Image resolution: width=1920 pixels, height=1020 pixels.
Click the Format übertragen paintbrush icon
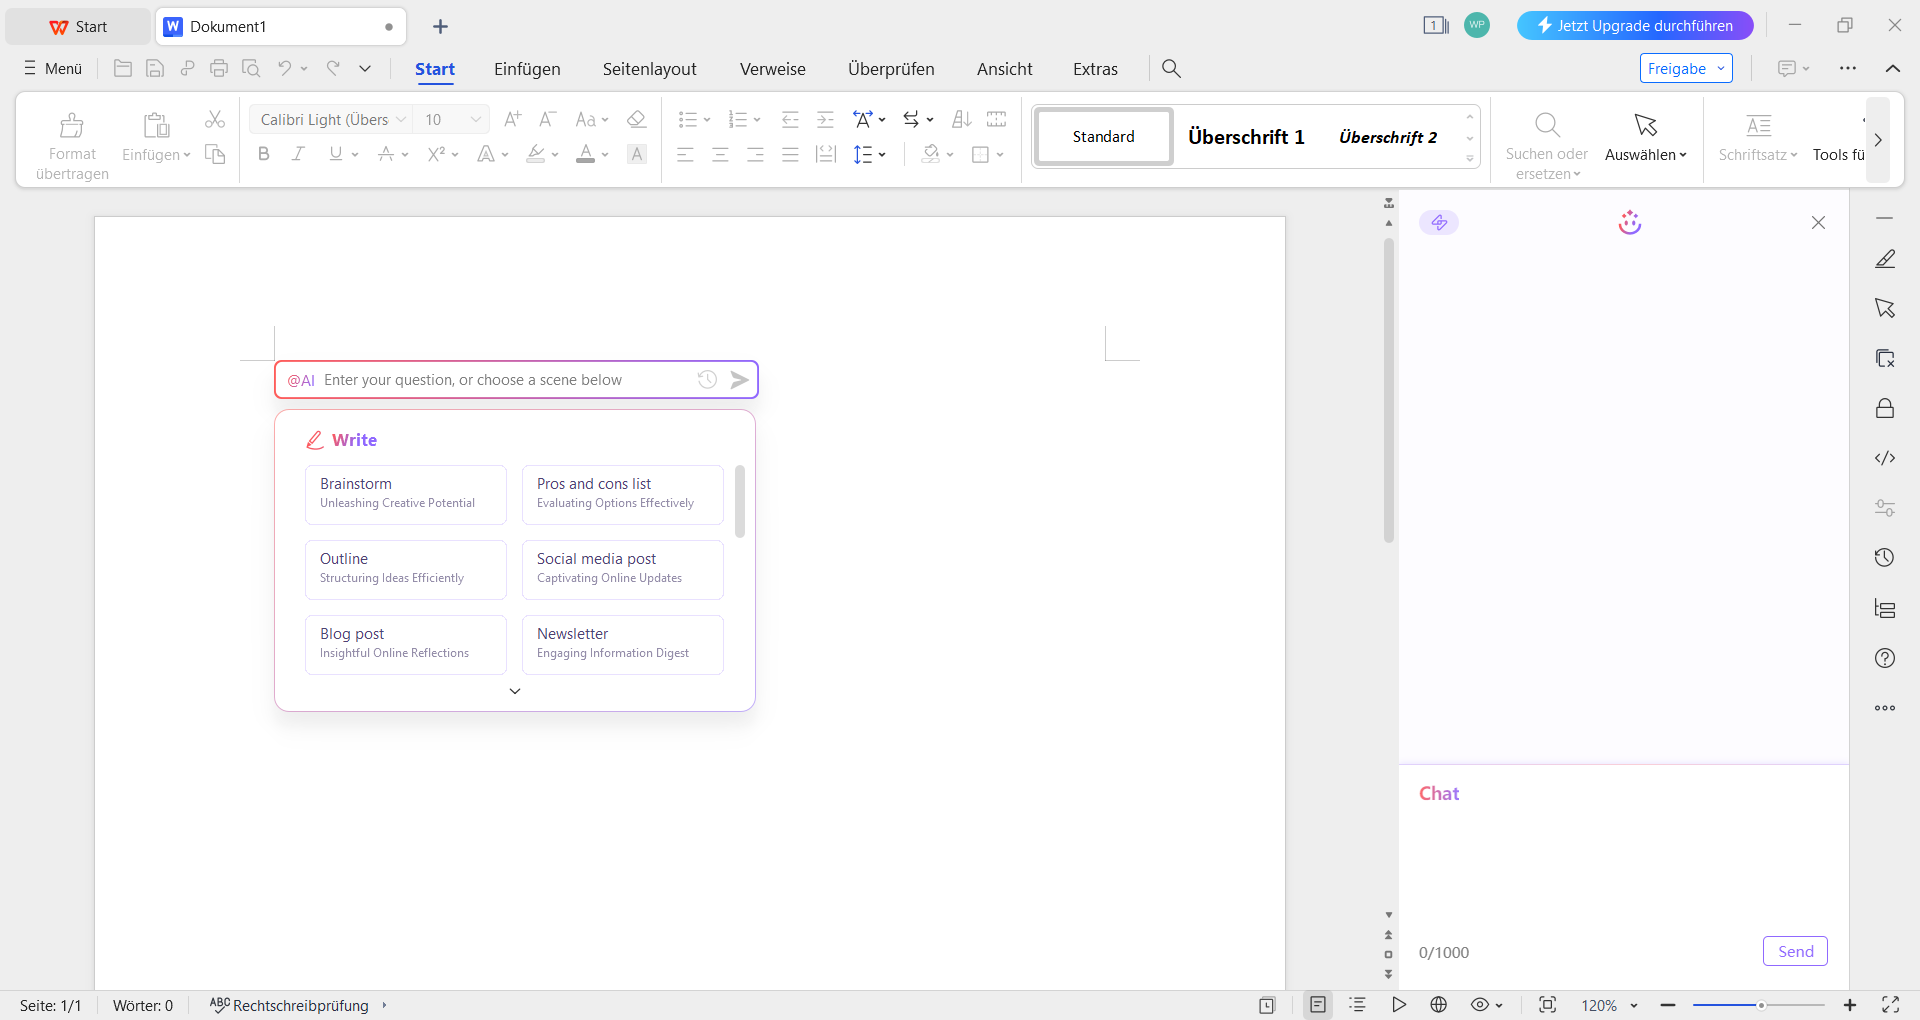click(72, 126)
